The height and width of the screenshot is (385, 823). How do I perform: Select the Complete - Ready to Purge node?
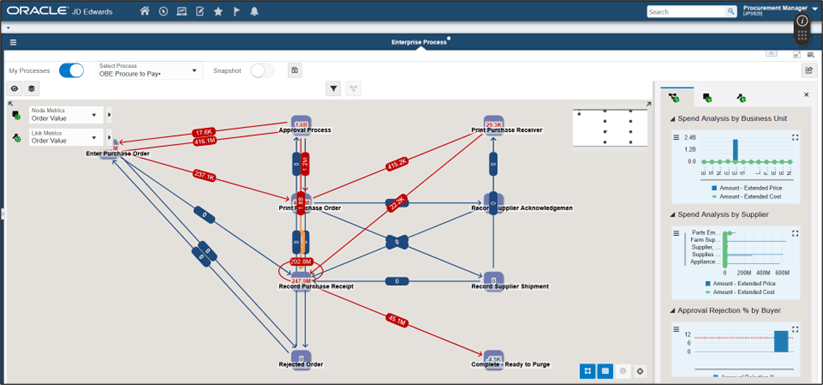[494, 360]
